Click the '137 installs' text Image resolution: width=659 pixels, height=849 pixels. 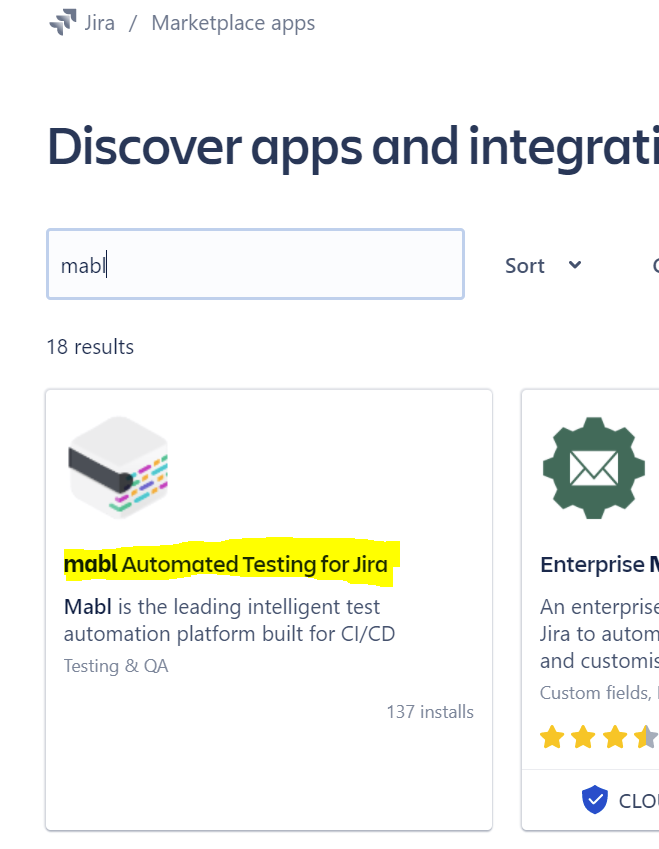coord(430,711)
